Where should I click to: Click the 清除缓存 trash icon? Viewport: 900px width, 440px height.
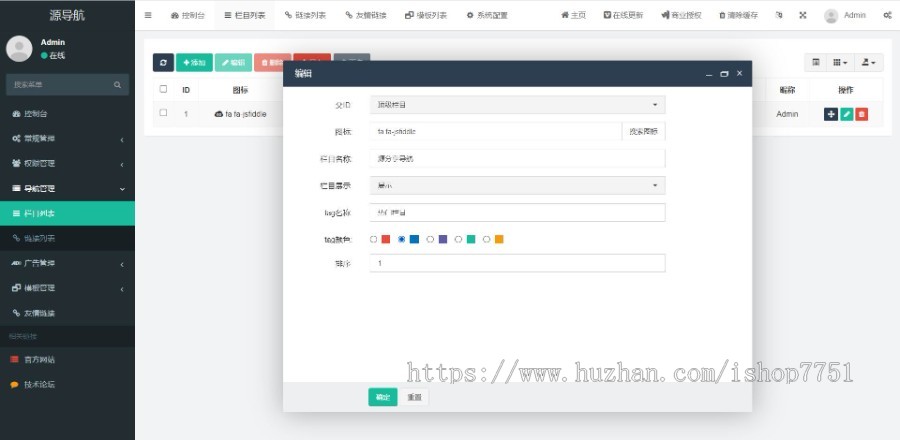tap(739, 15)
